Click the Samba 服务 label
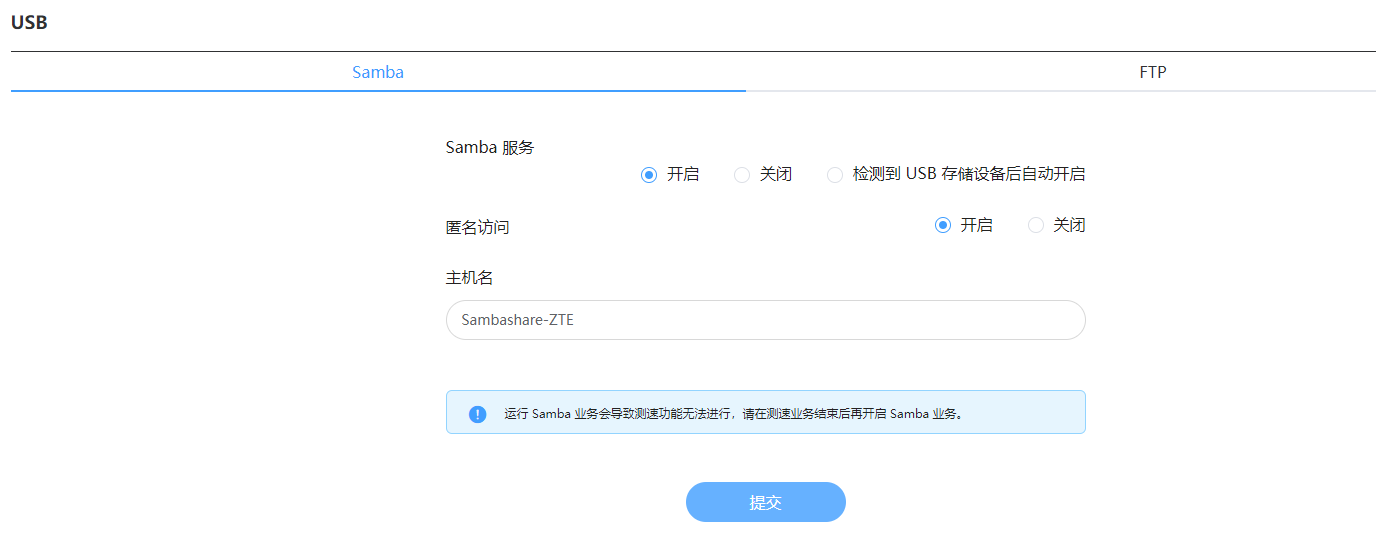 [490, 148]
